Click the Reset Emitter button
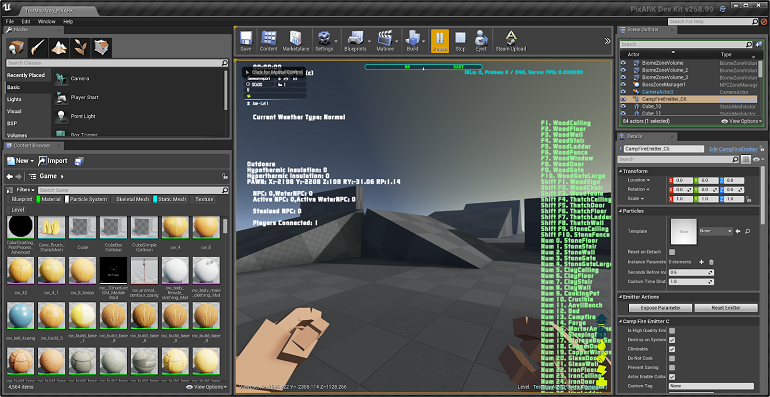 (x=727, y=308)
